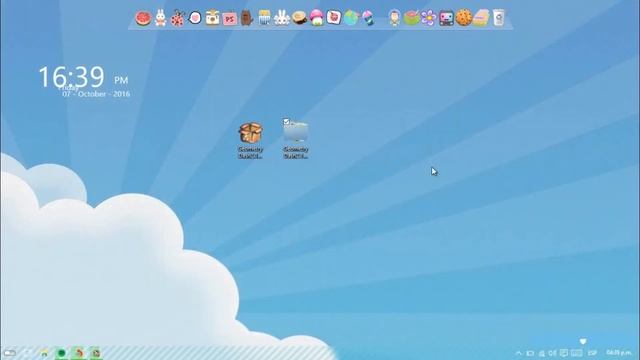Expand hidden system tray icons chevron

click(518, 353)
